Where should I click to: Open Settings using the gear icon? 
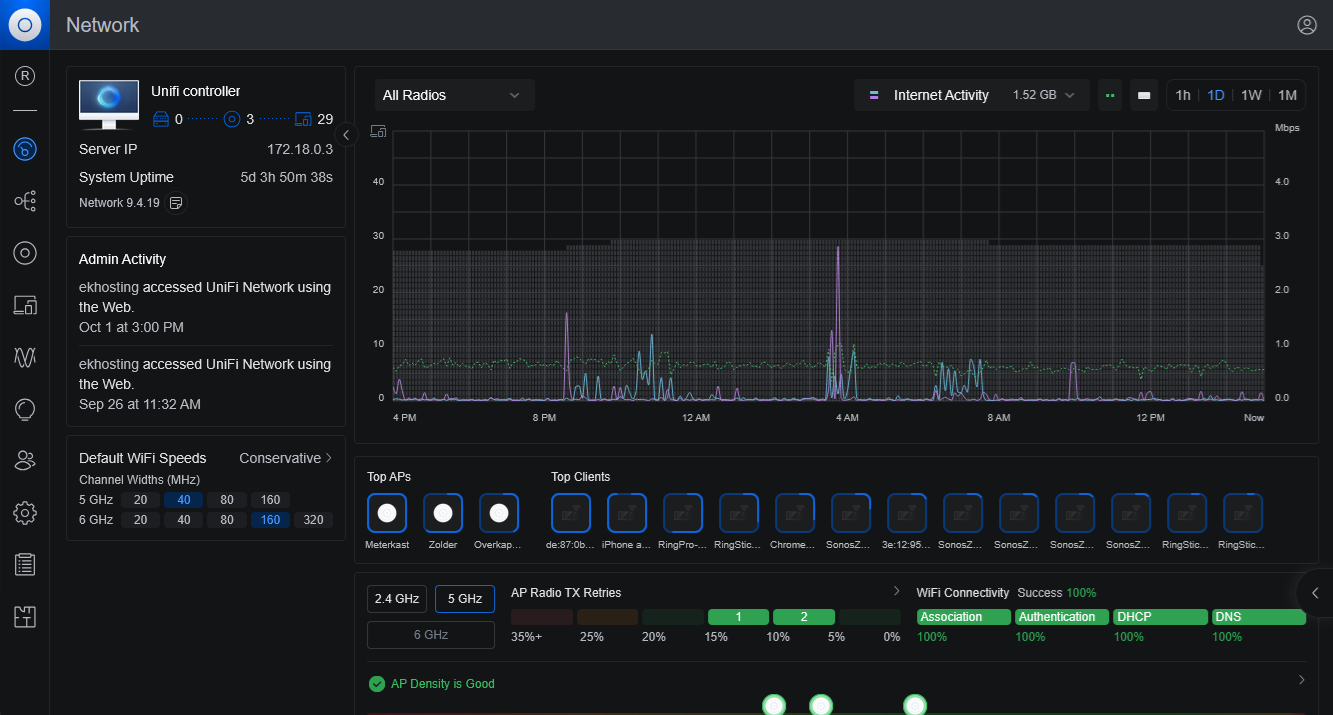coord(25,512)
